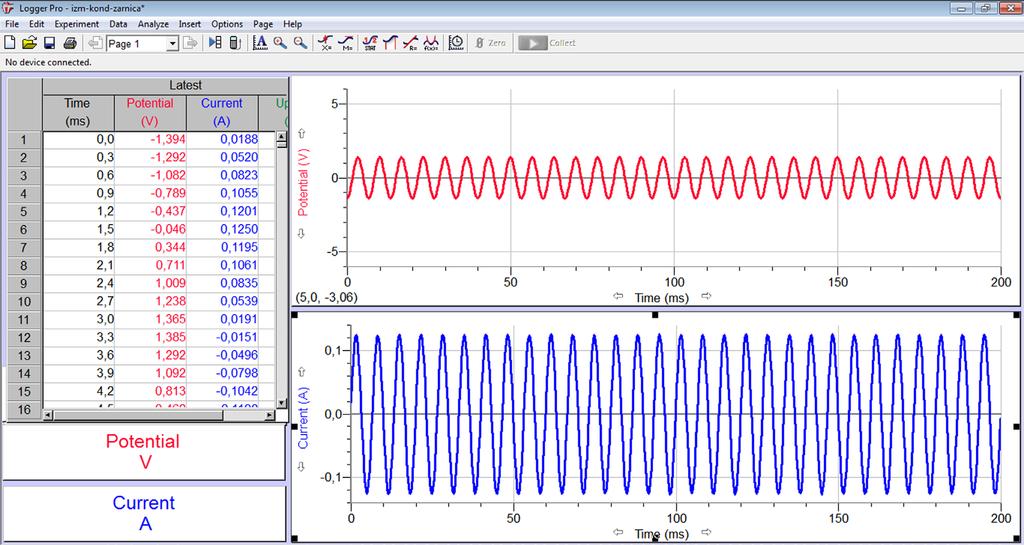Select table row number 1

coord(24,140)
